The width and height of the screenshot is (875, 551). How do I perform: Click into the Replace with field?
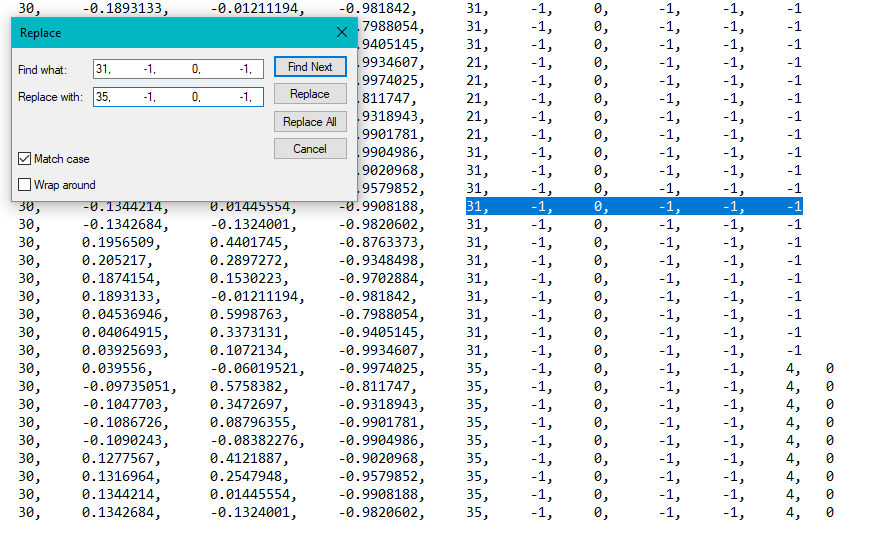[178, 97]
